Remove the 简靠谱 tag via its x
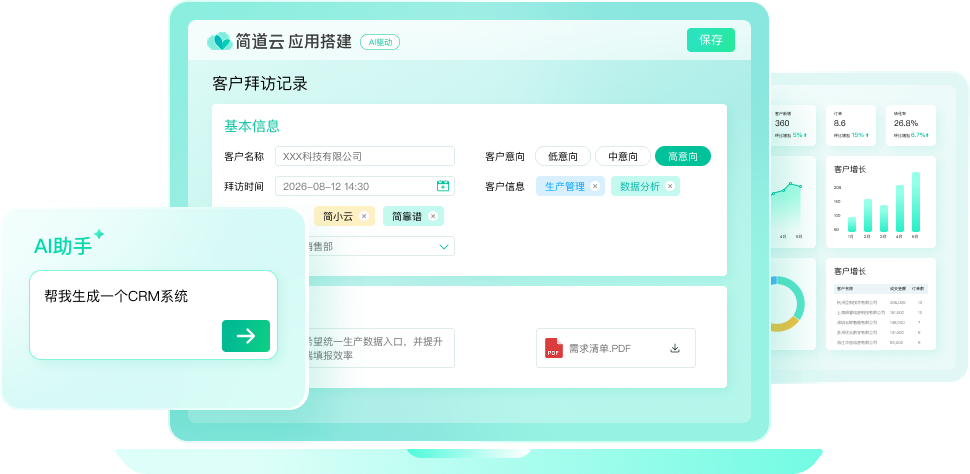The width and height of the screenshot is (970, 474). 432,216
